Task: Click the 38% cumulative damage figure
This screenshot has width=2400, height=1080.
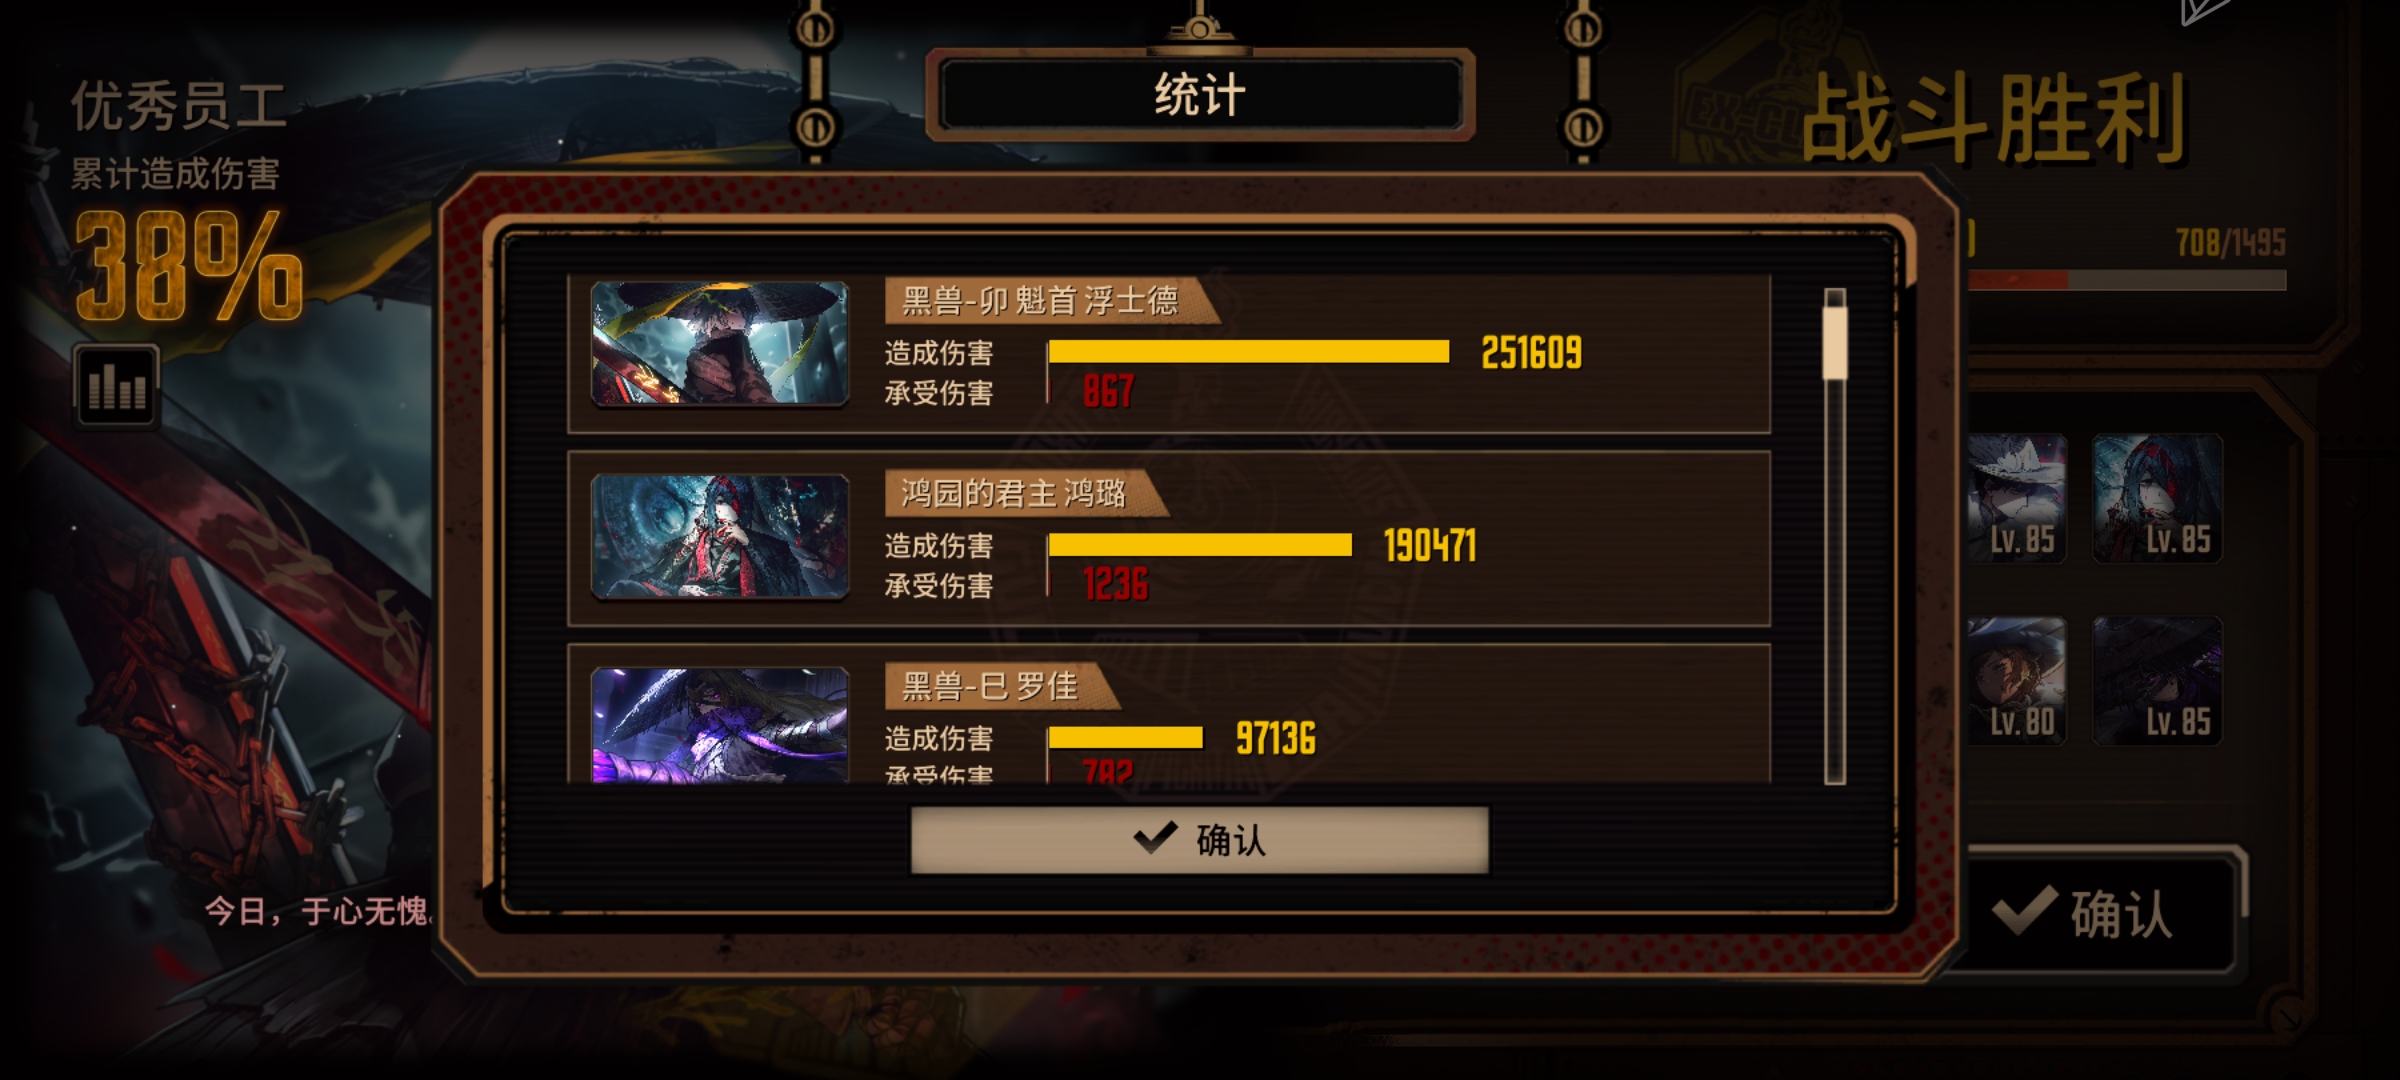Action: pyautogui.click(x=188, y=267)
